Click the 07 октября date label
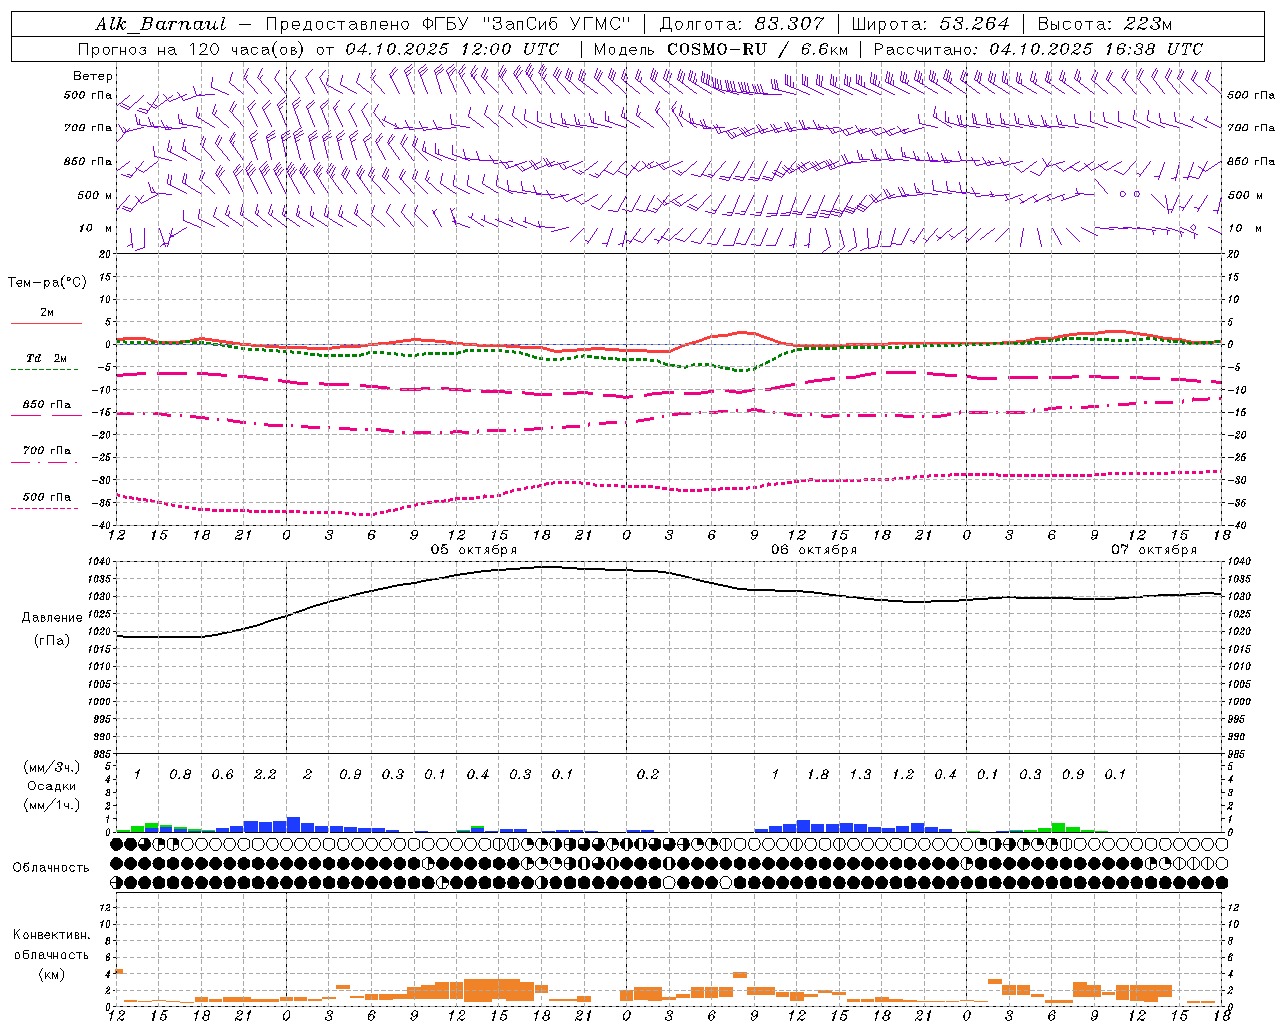 pos(1154,550)
